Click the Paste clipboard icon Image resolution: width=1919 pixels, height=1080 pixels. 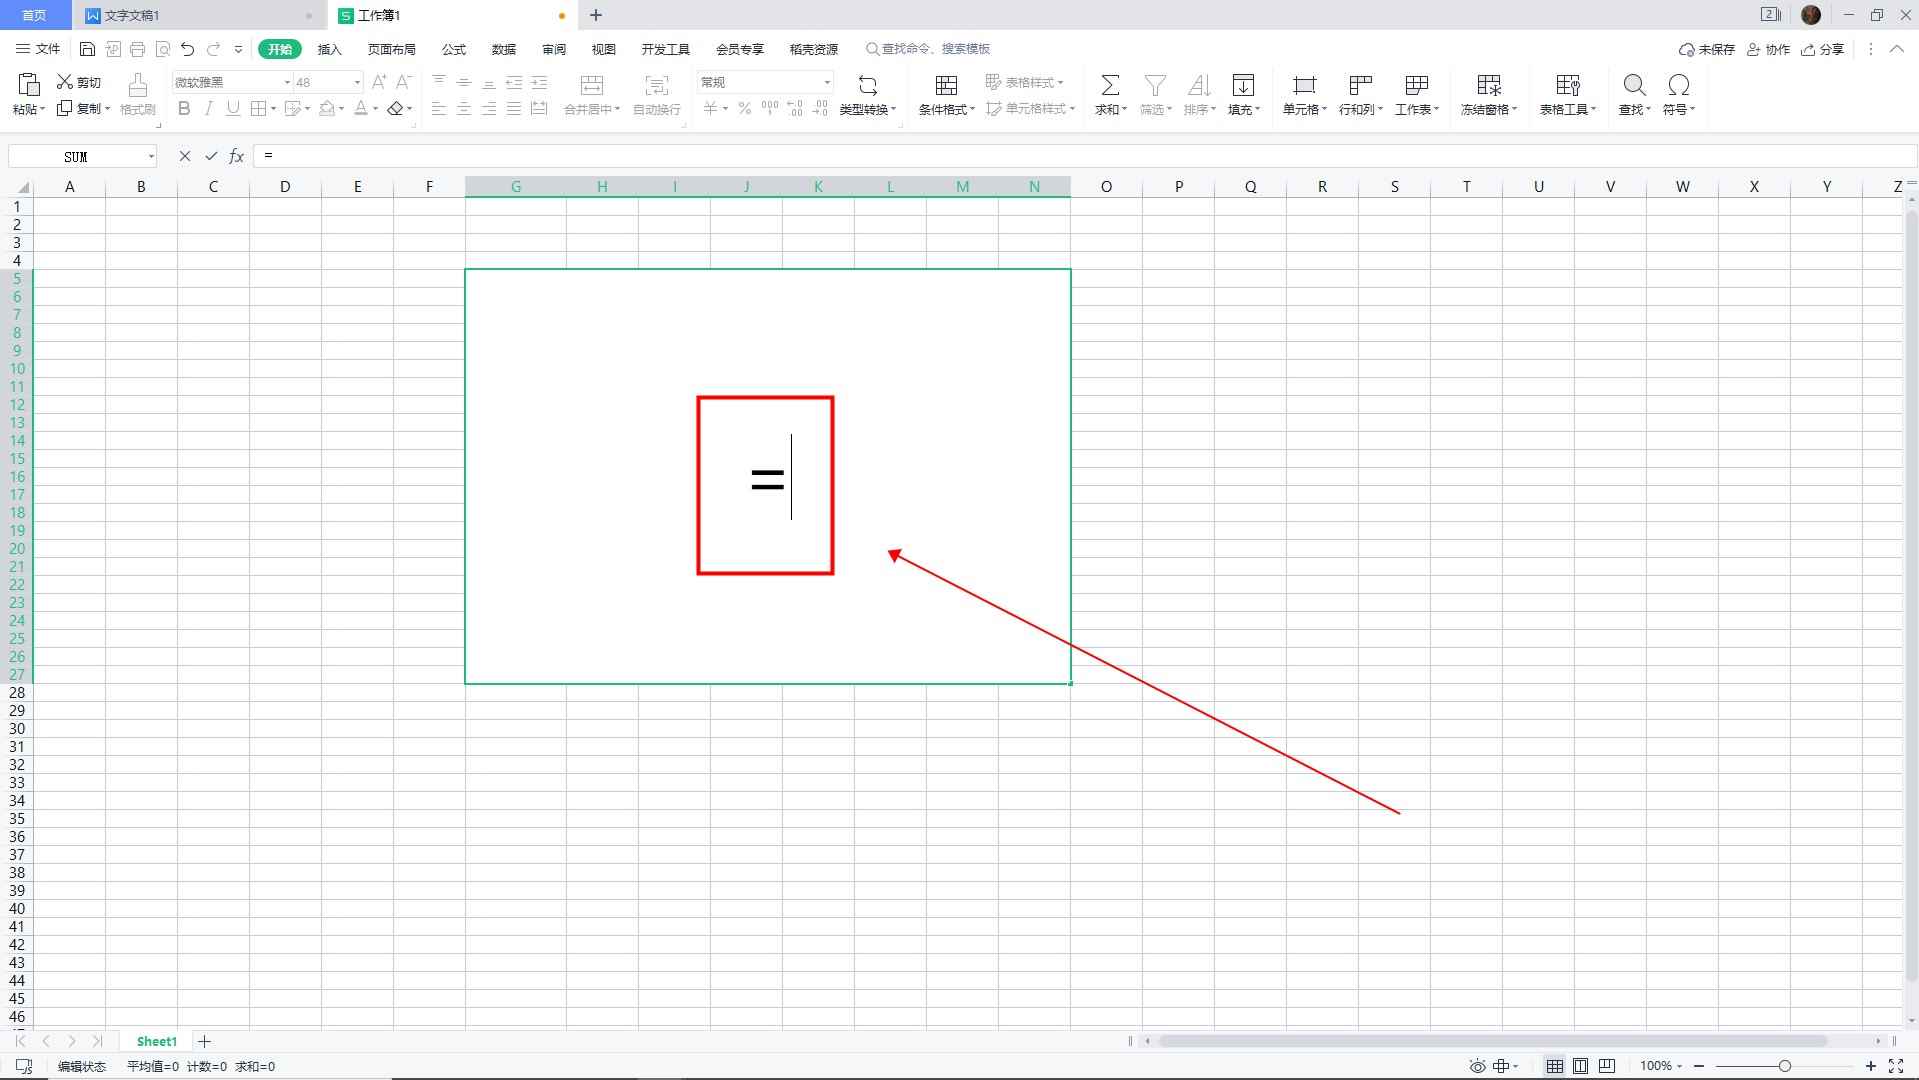coord(28,85)
